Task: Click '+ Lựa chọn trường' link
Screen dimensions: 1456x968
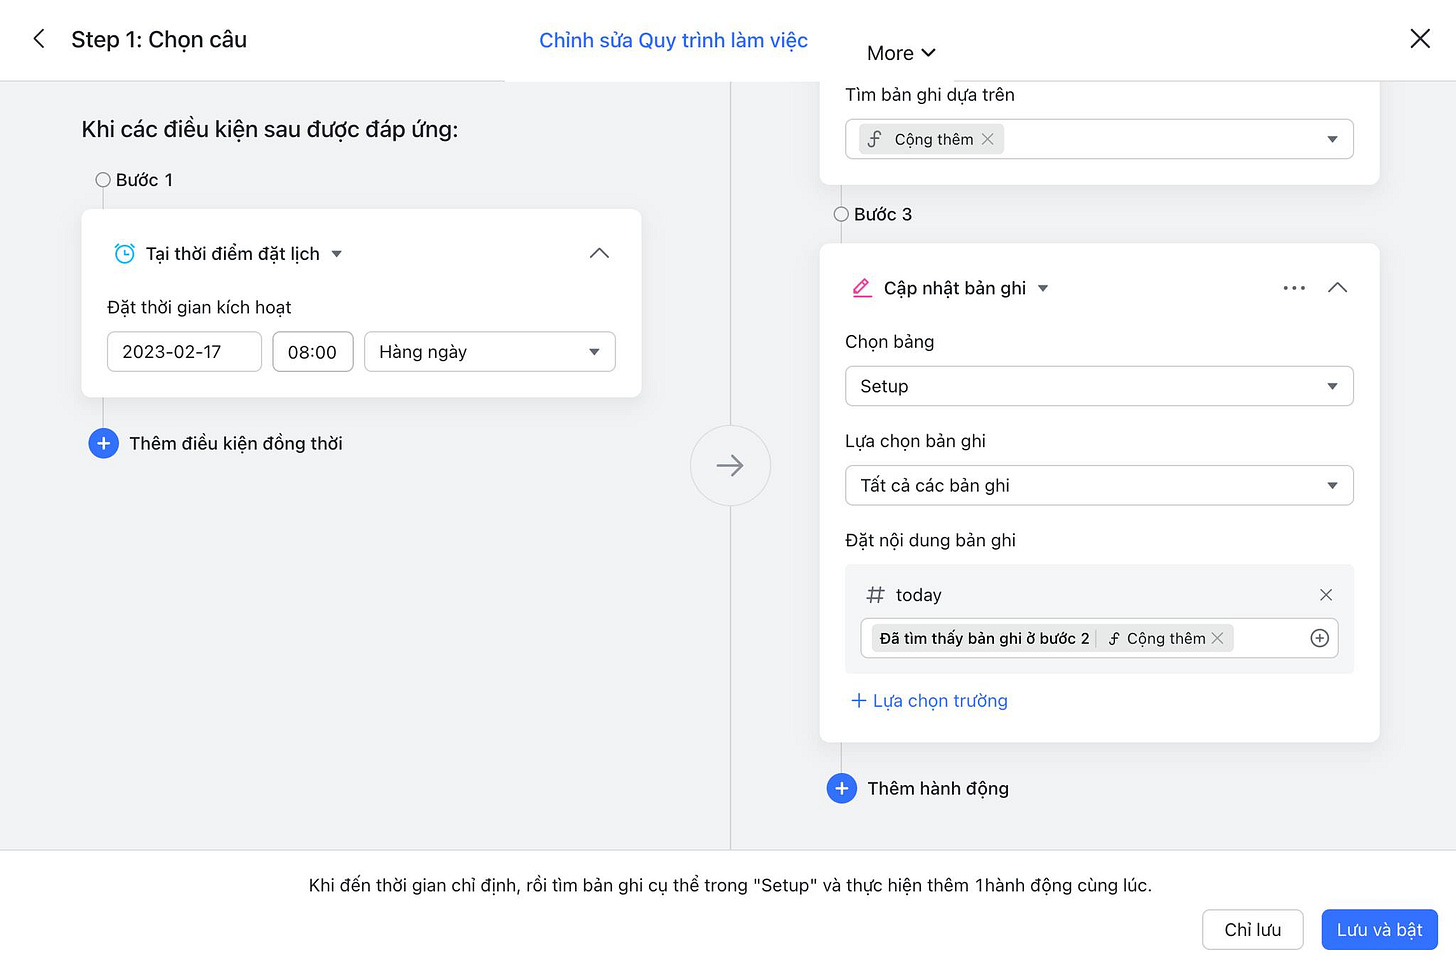Action: pyautogui.click(x=929, y=701)
